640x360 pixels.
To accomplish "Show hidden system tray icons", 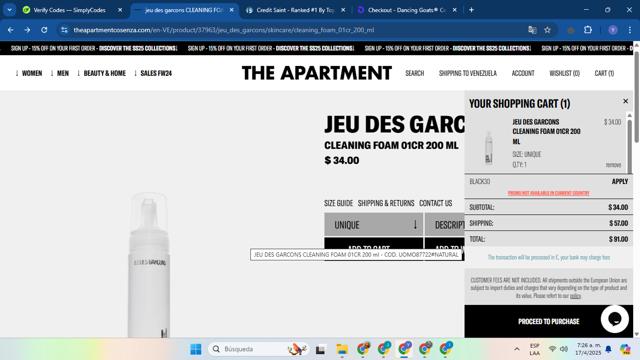I will pos(517,349).
